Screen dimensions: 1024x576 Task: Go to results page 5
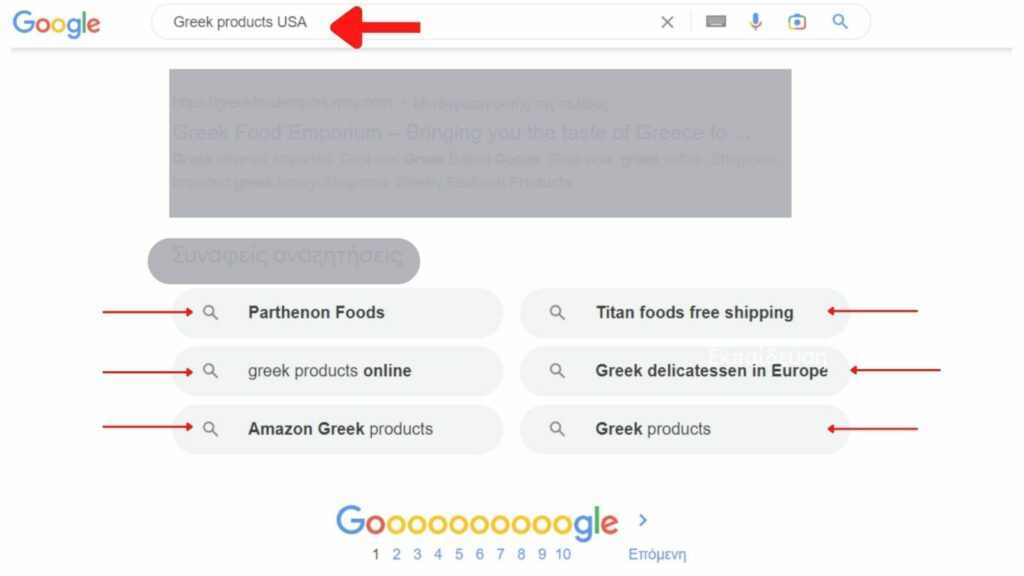459,554
